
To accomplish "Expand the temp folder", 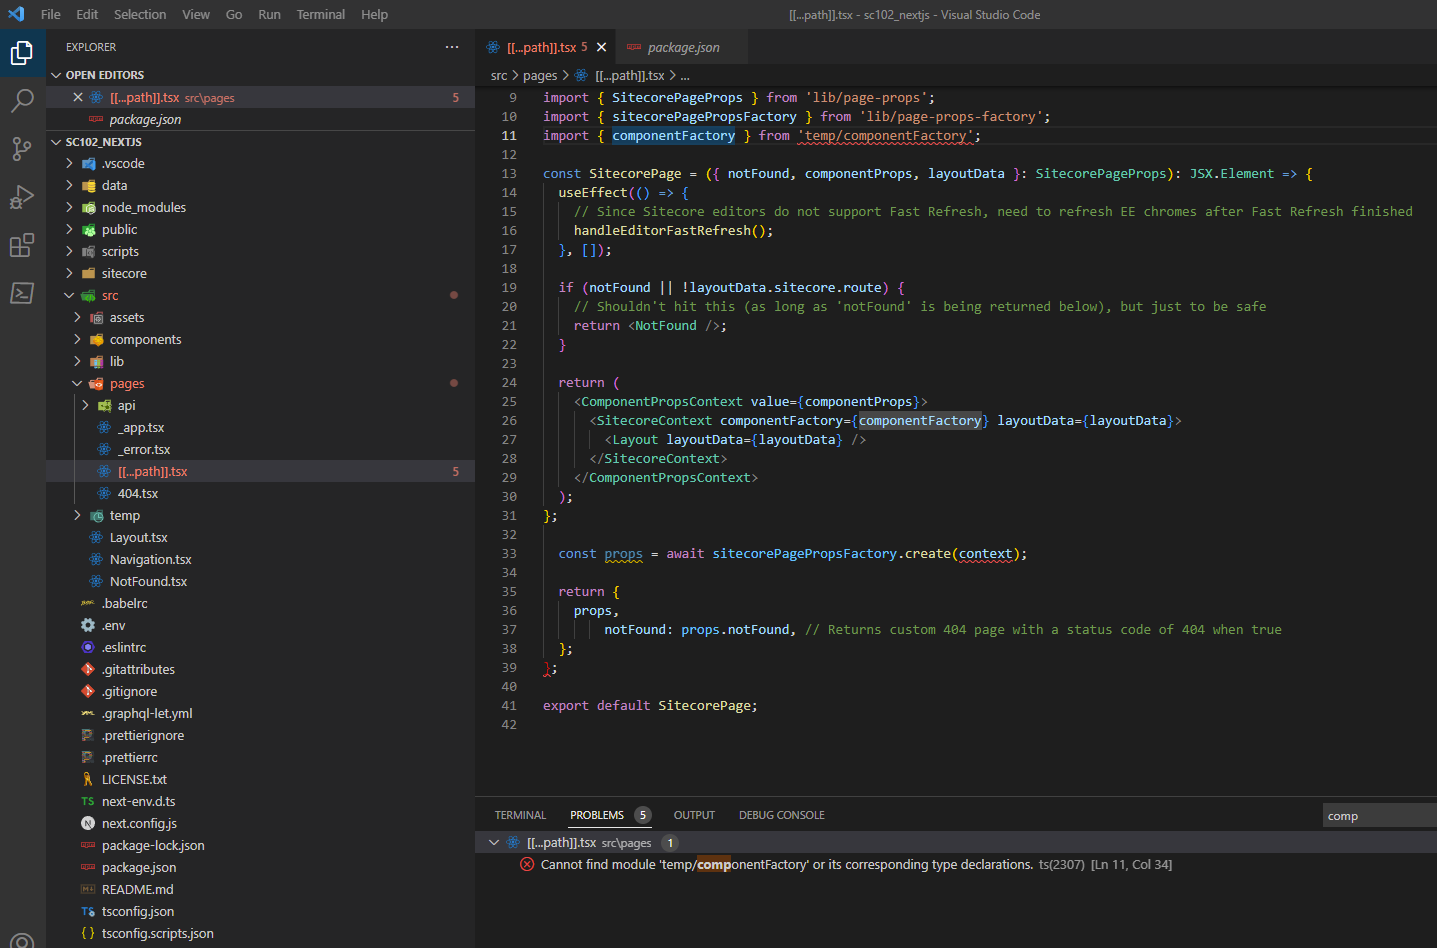I will pyautogui.click(x=260, y=515).
